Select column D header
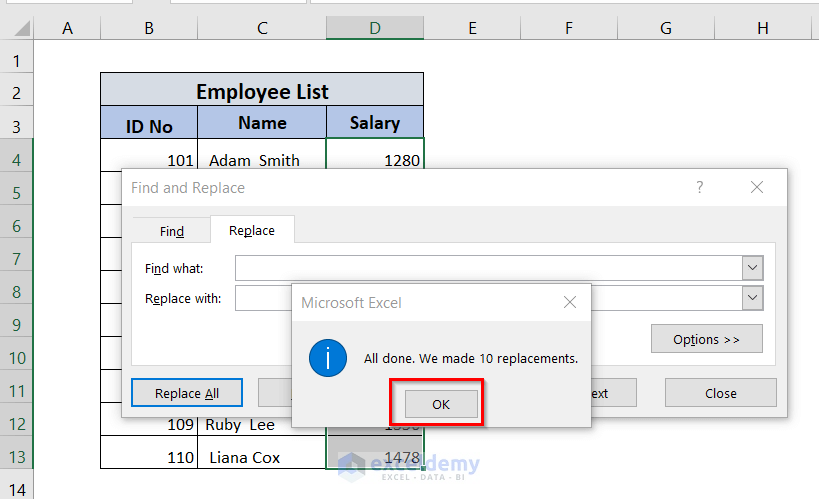 click(375, 28)
